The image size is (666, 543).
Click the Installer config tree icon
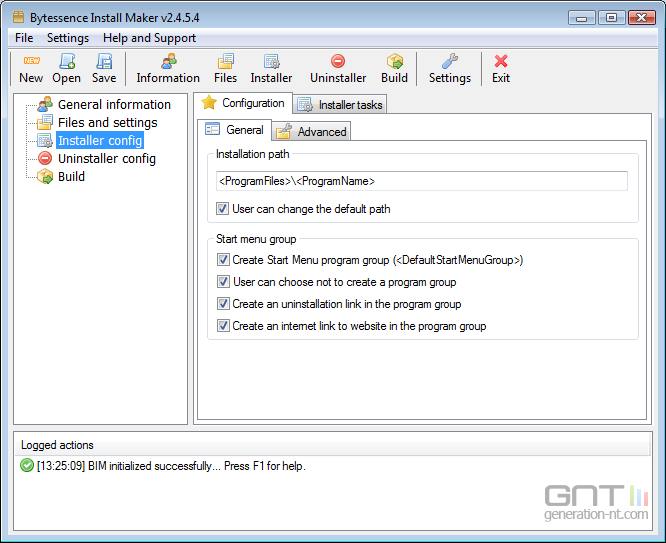pos(45,141)
